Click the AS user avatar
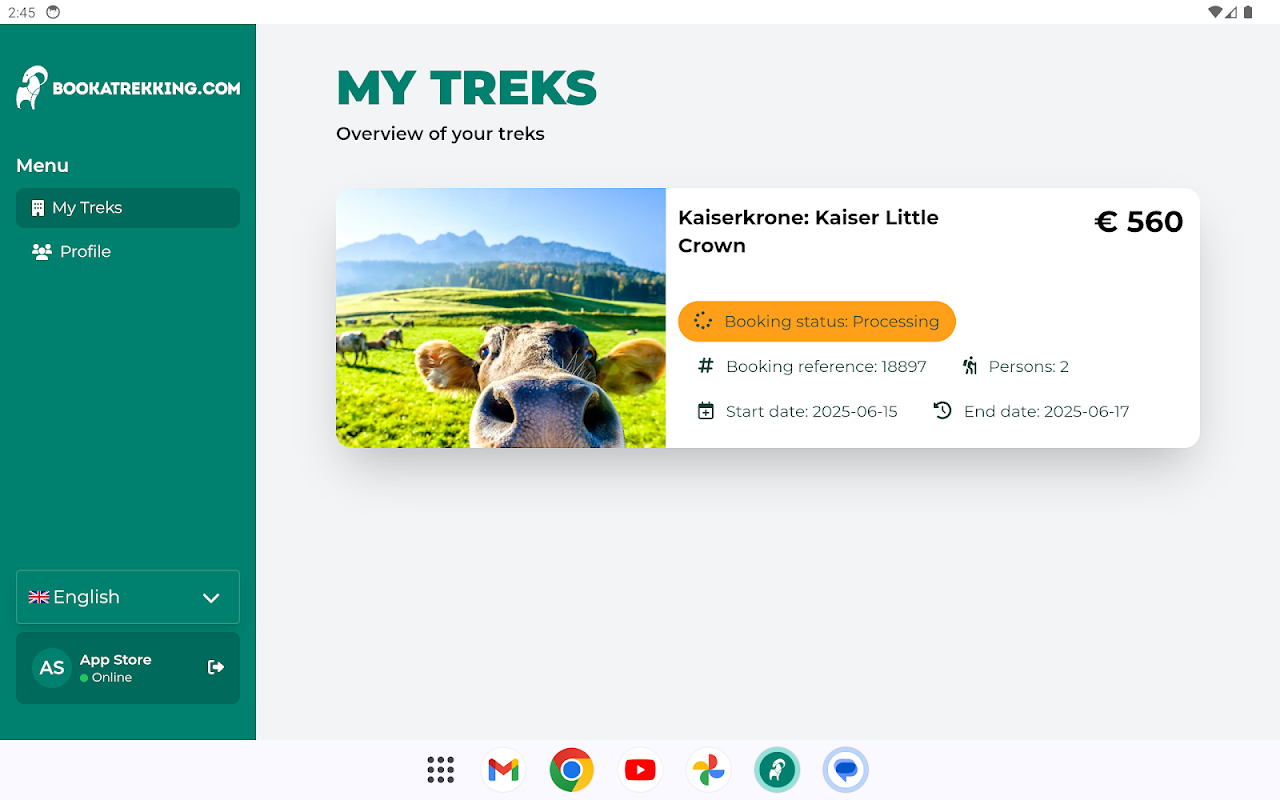 click(52, 668)
